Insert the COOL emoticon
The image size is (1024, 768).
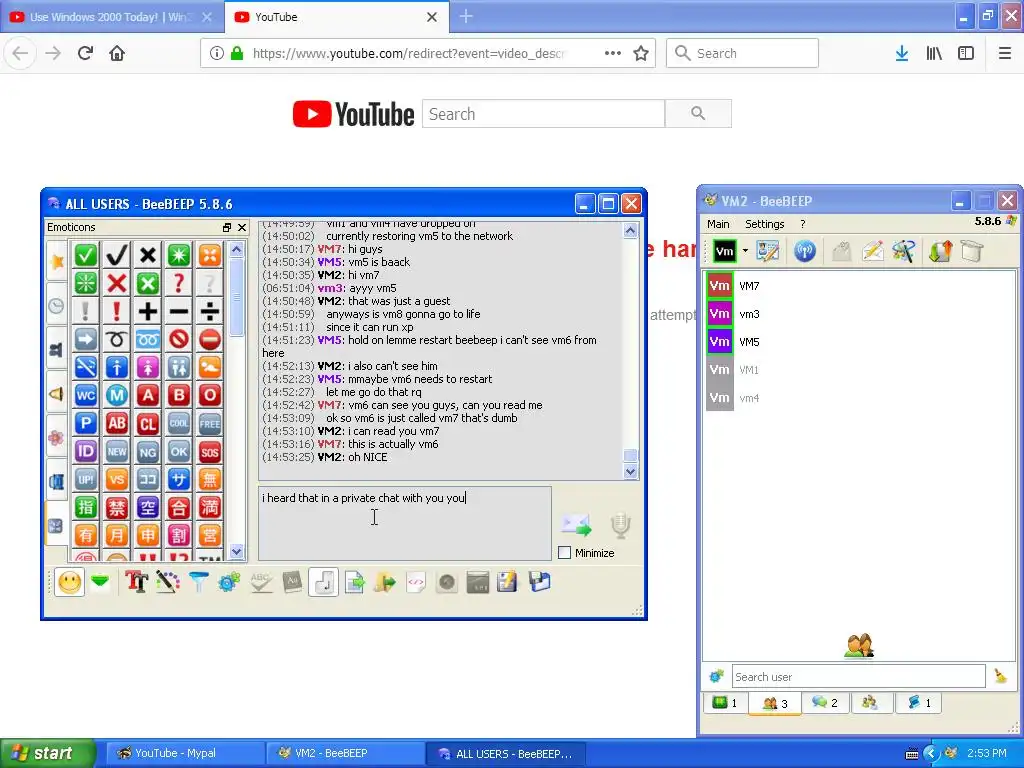click(x=178, y=423)
